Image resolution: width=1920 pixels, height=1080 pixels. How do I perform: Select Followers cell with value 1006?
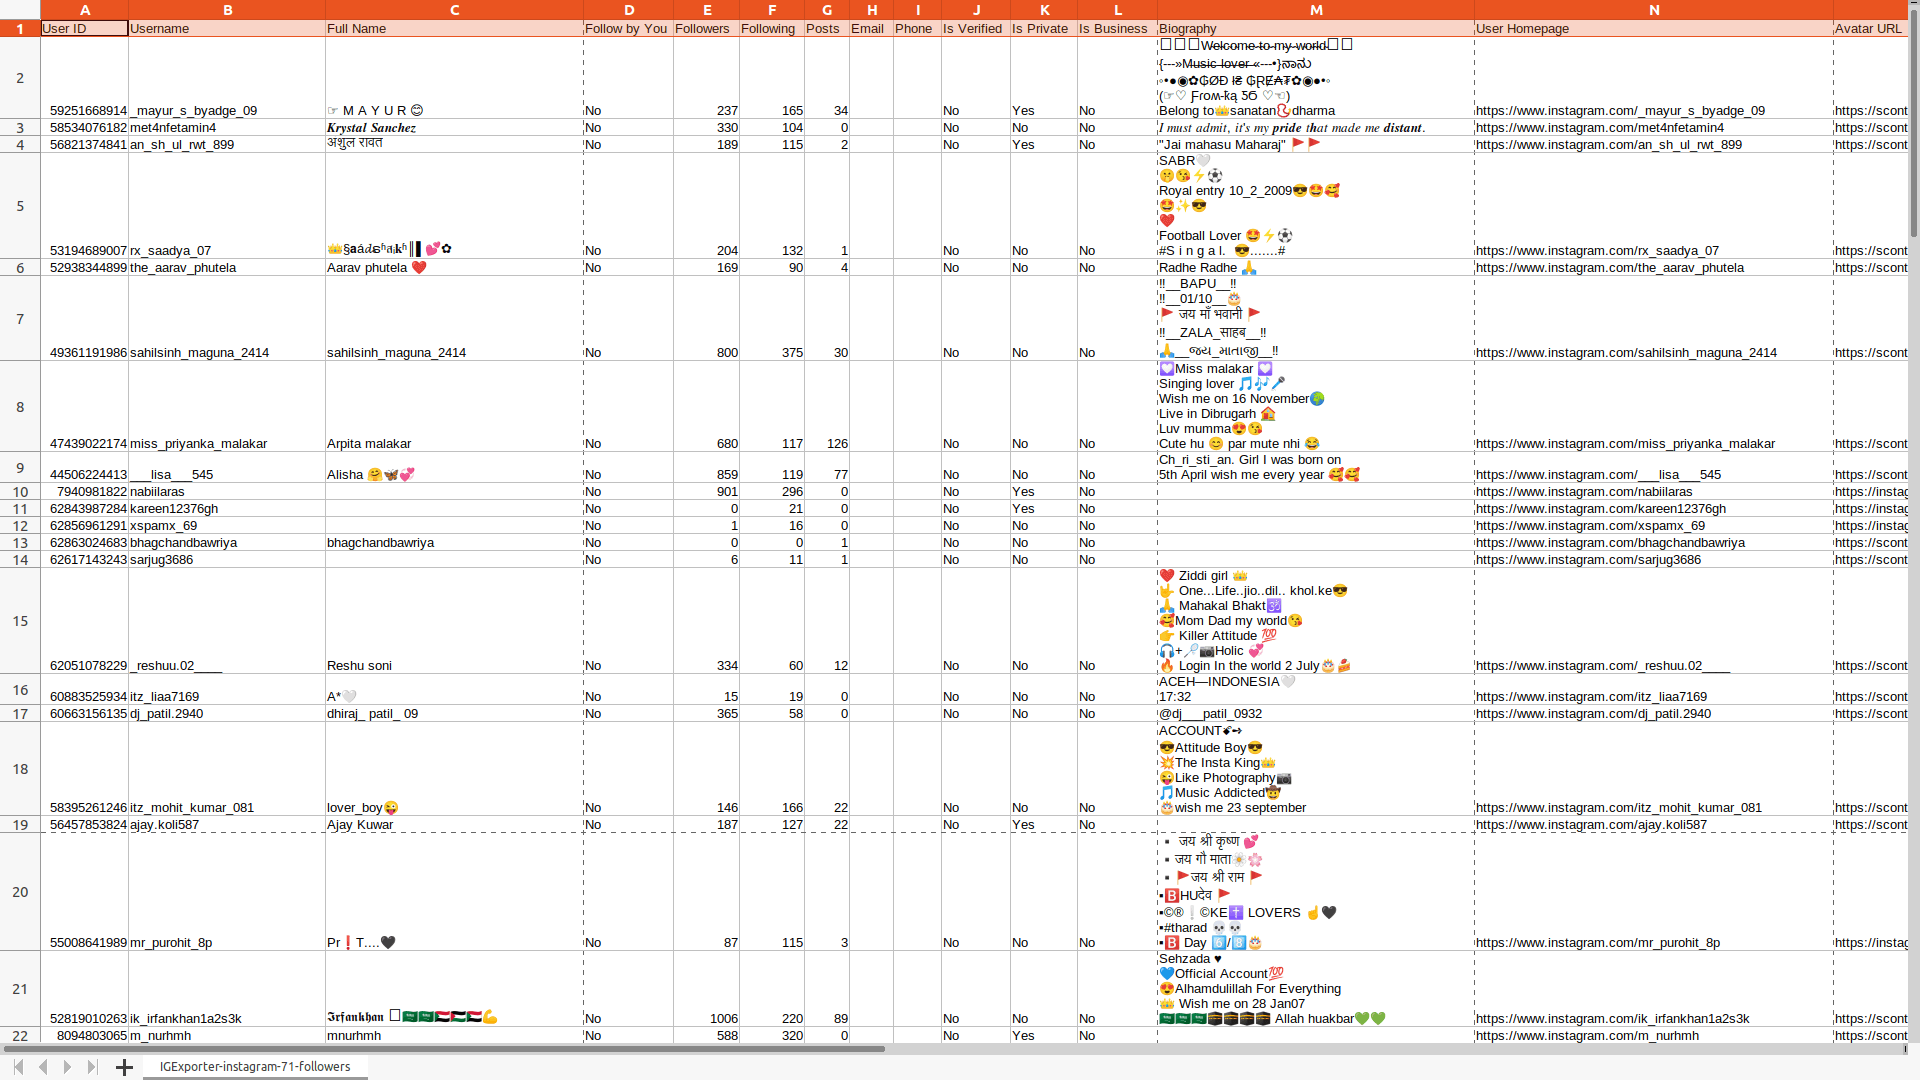723,1019
